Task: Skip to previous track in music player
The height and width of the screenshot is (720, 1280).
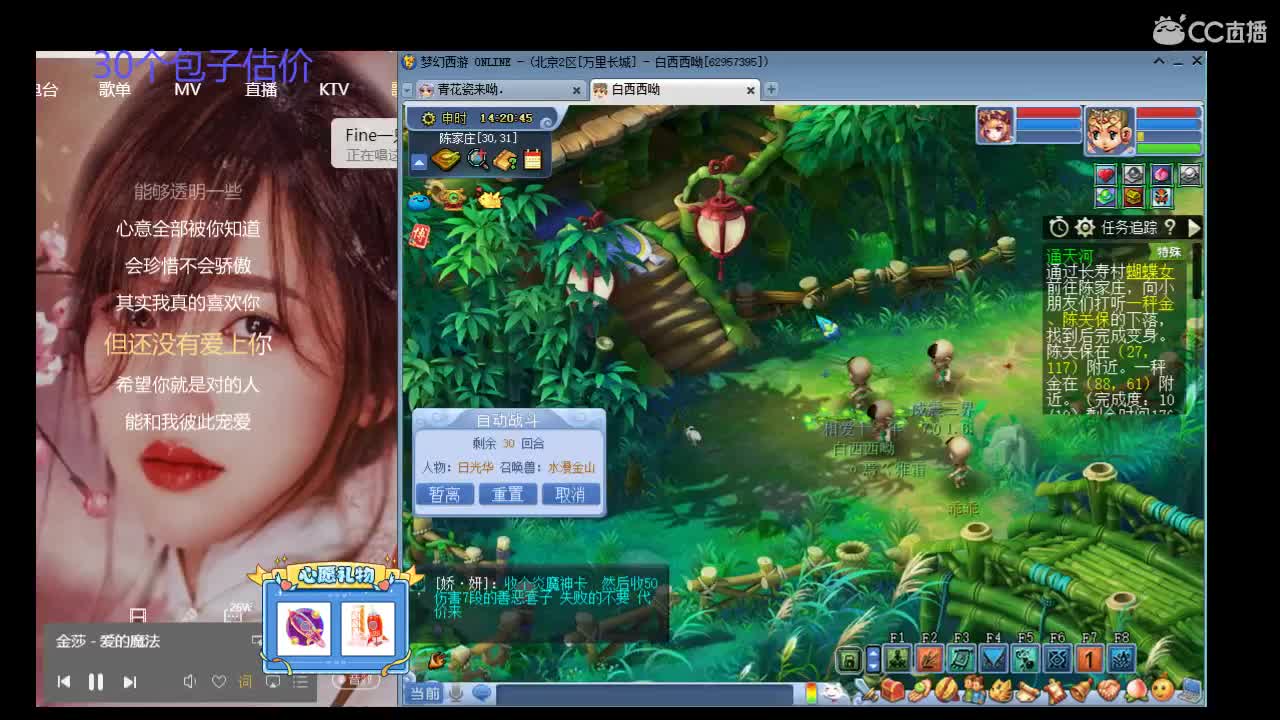Action: click(63, 682)
